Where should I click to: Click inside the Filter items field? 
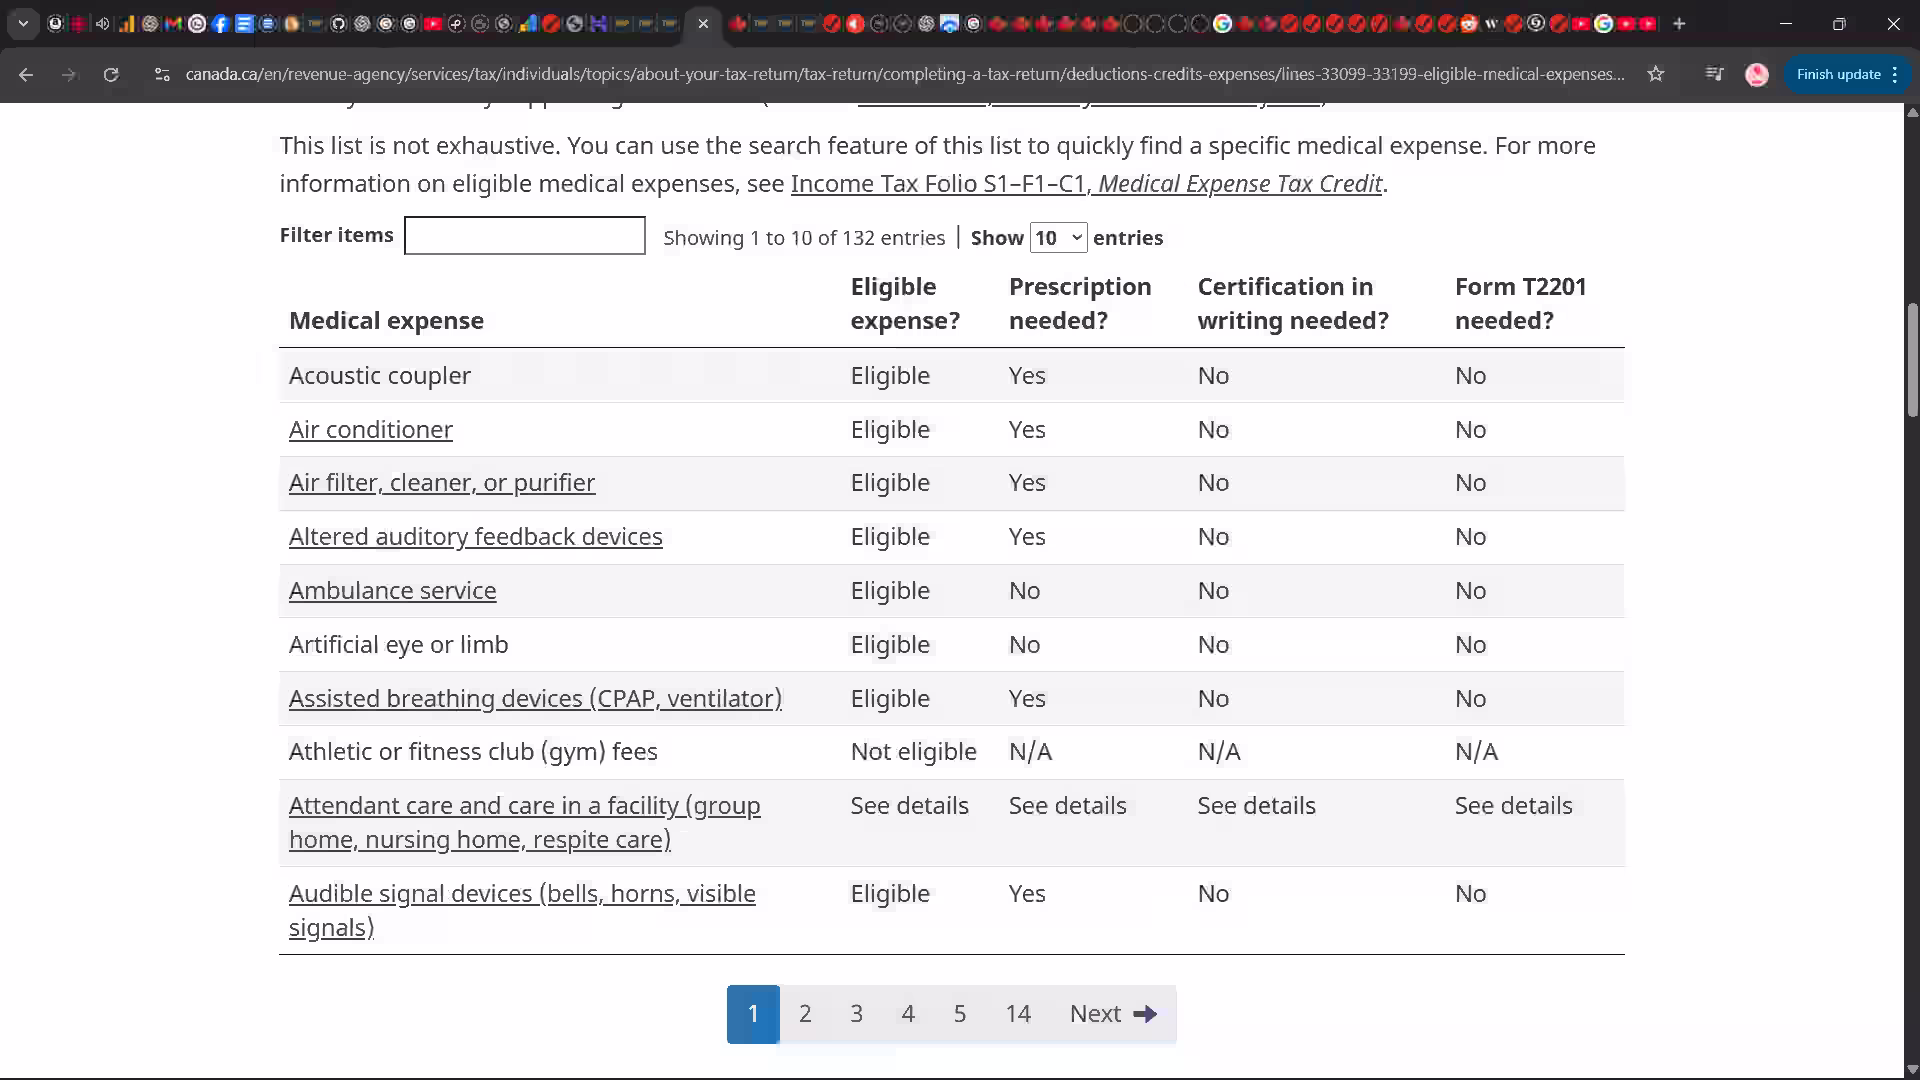coord(524,235)
